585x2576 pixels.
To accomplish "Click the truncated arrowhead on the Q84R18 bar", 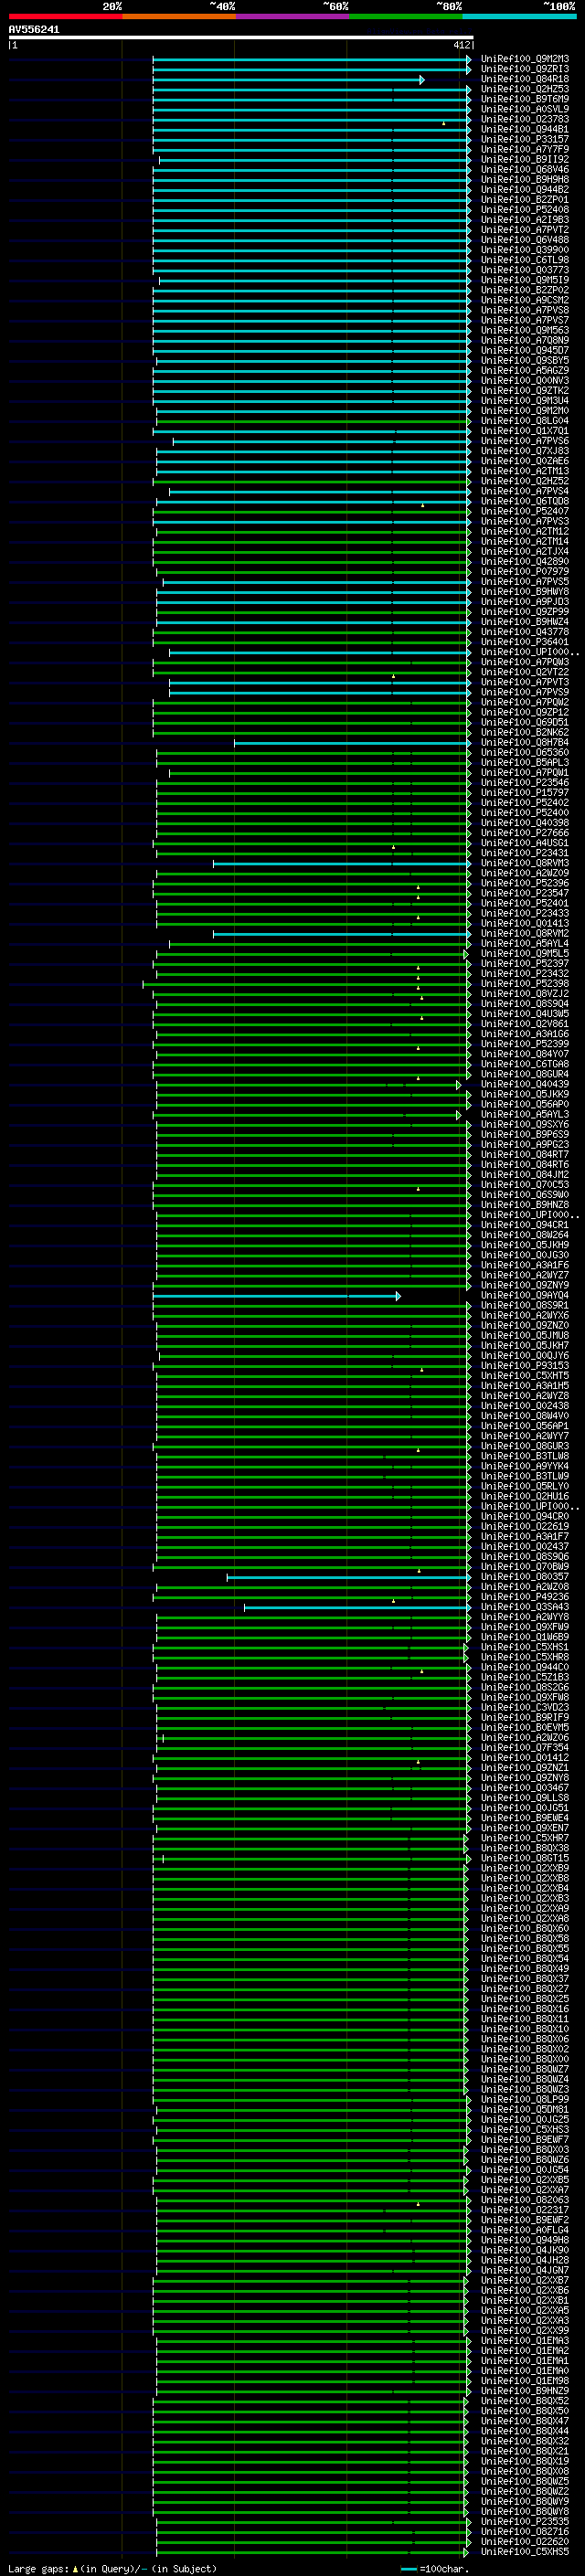I will coord(422,79).
